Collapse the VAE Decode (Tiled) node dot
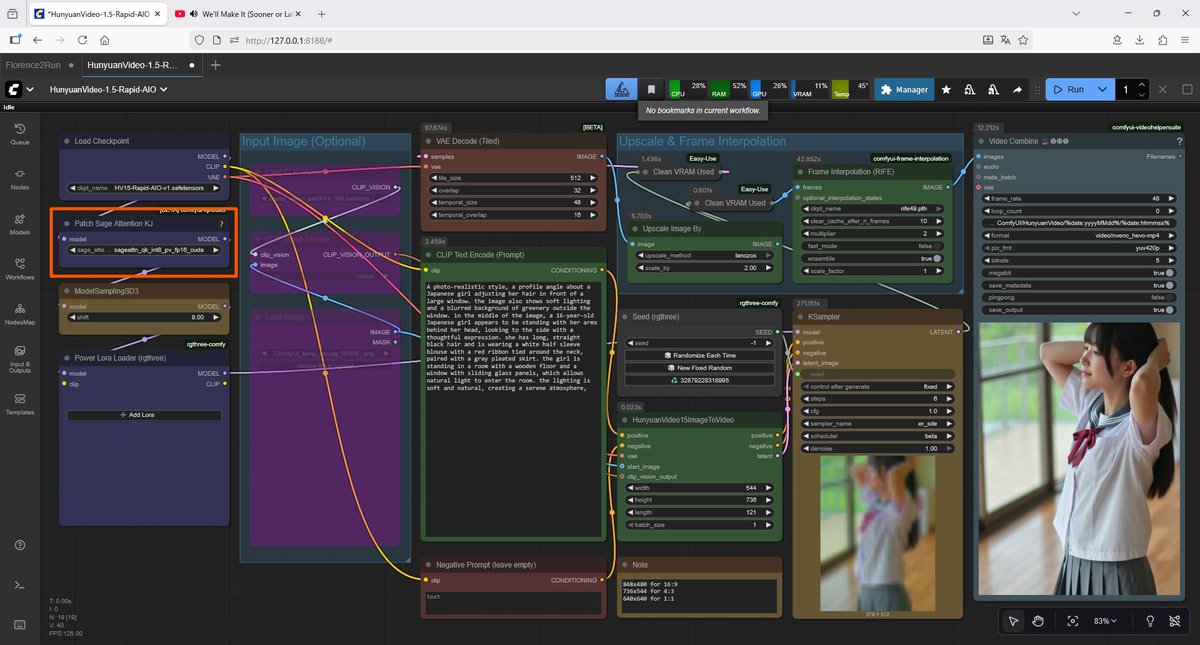1200x645 pixels. click(428, 141)
